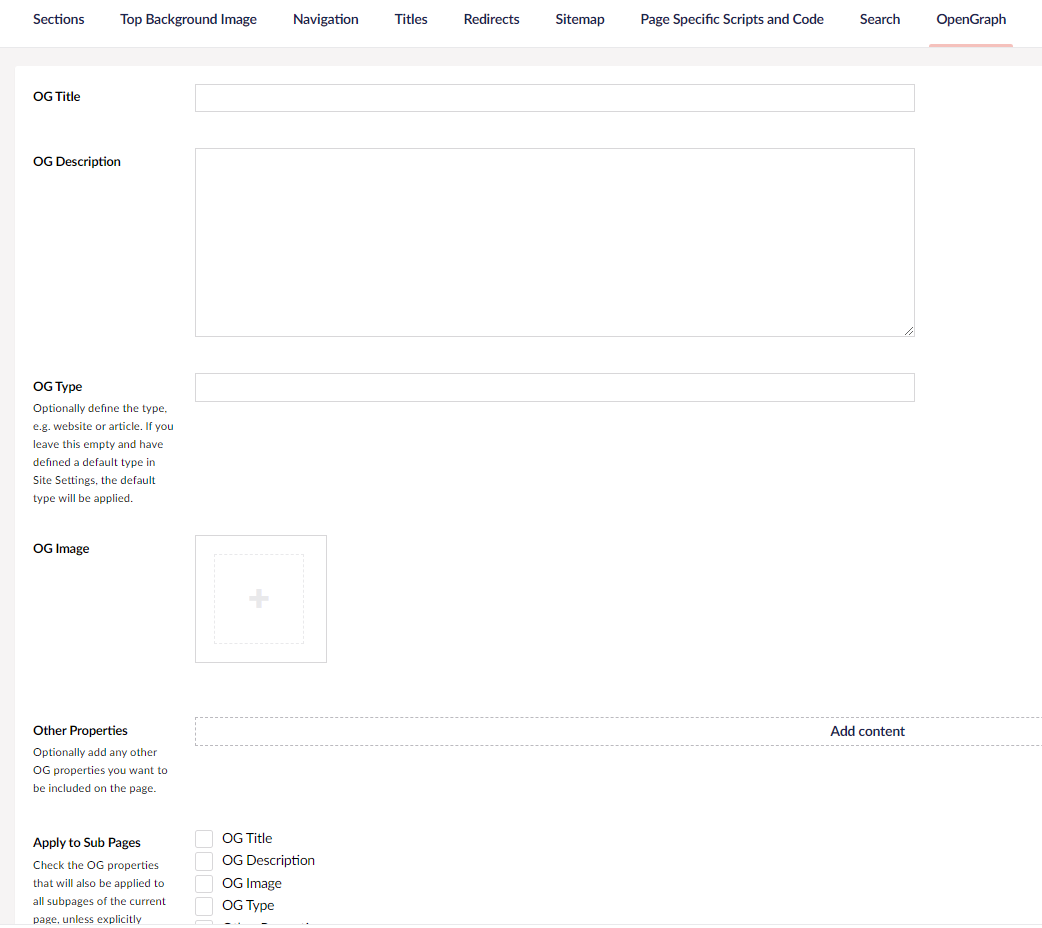Go to the Search tab
Viewport: 1042px width, 928px height.
click(880, 19)
